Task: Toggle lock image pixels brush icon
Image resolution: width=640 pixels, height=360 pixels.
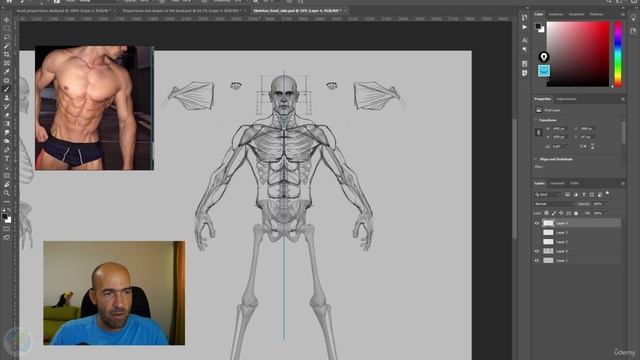Action: coord(554,213)
